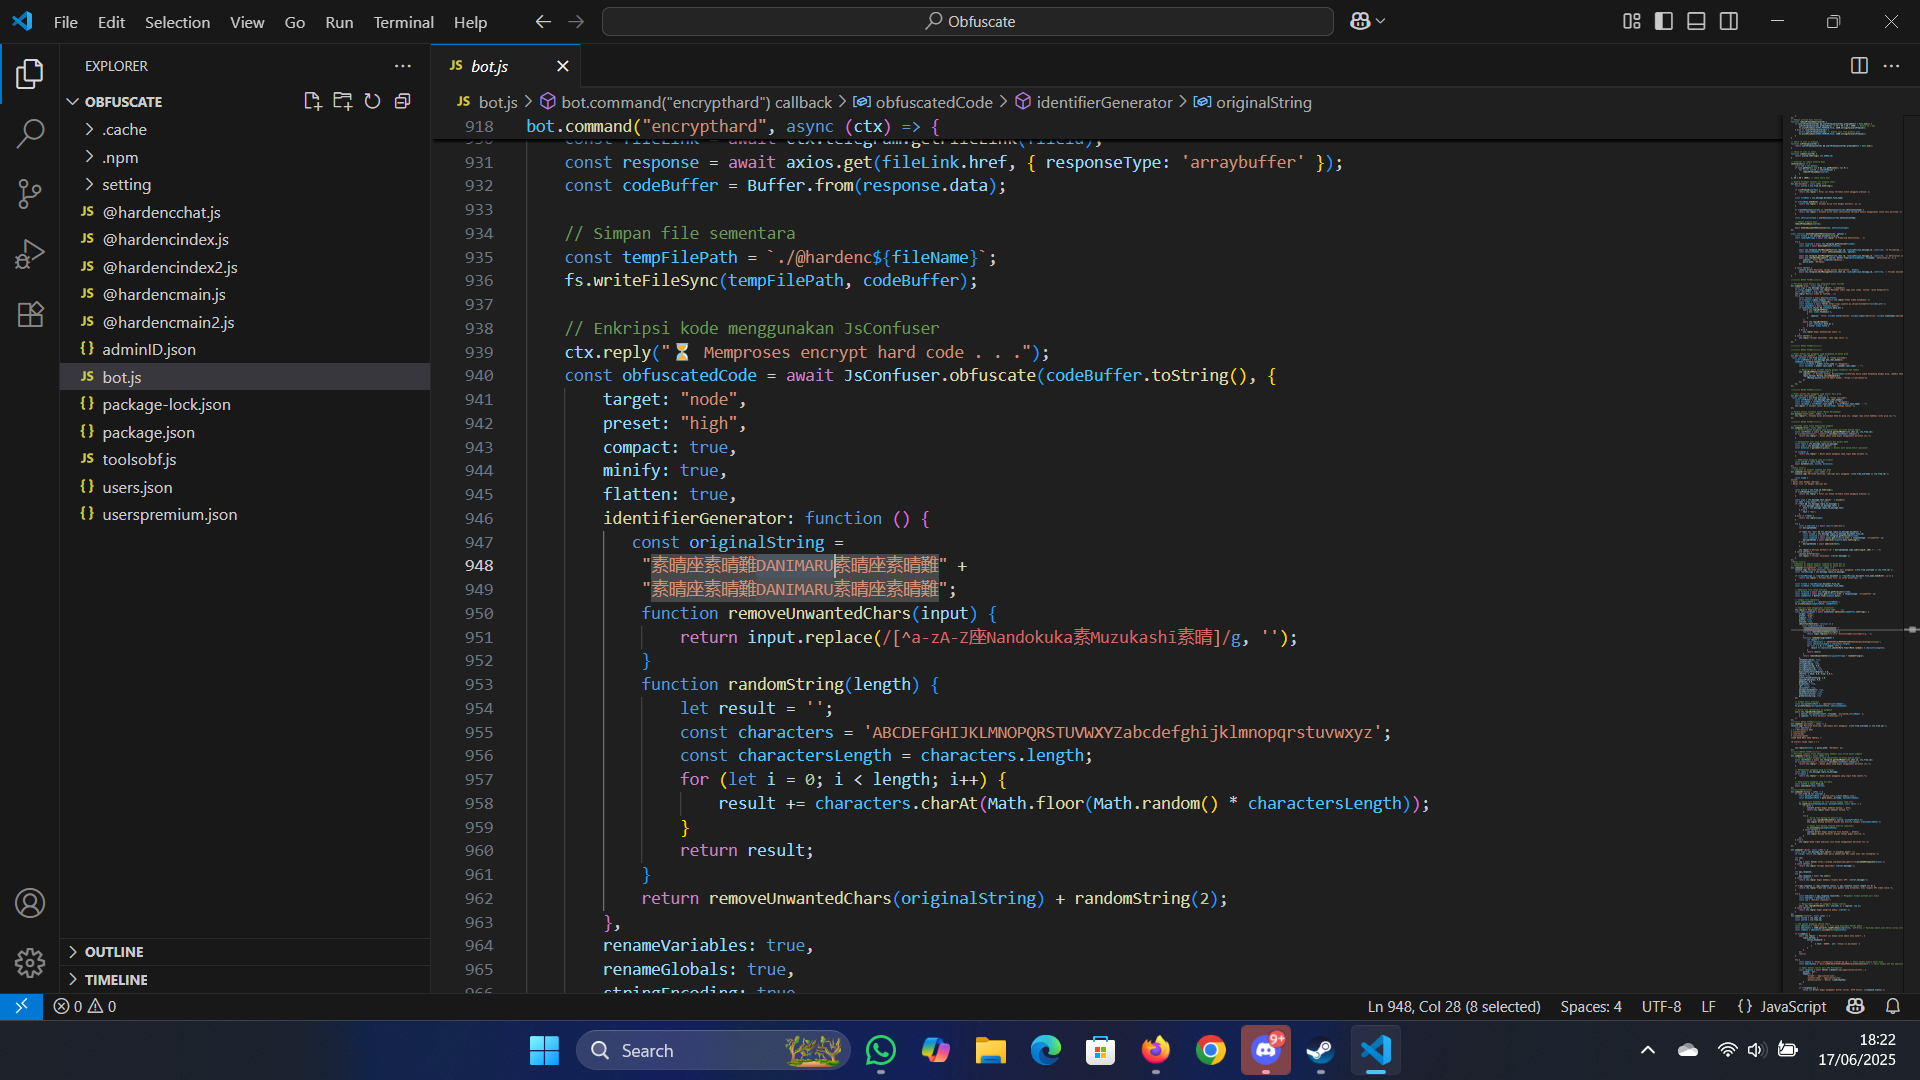Toggle the Primary Side Bar visibility

tap(1664, 21)
